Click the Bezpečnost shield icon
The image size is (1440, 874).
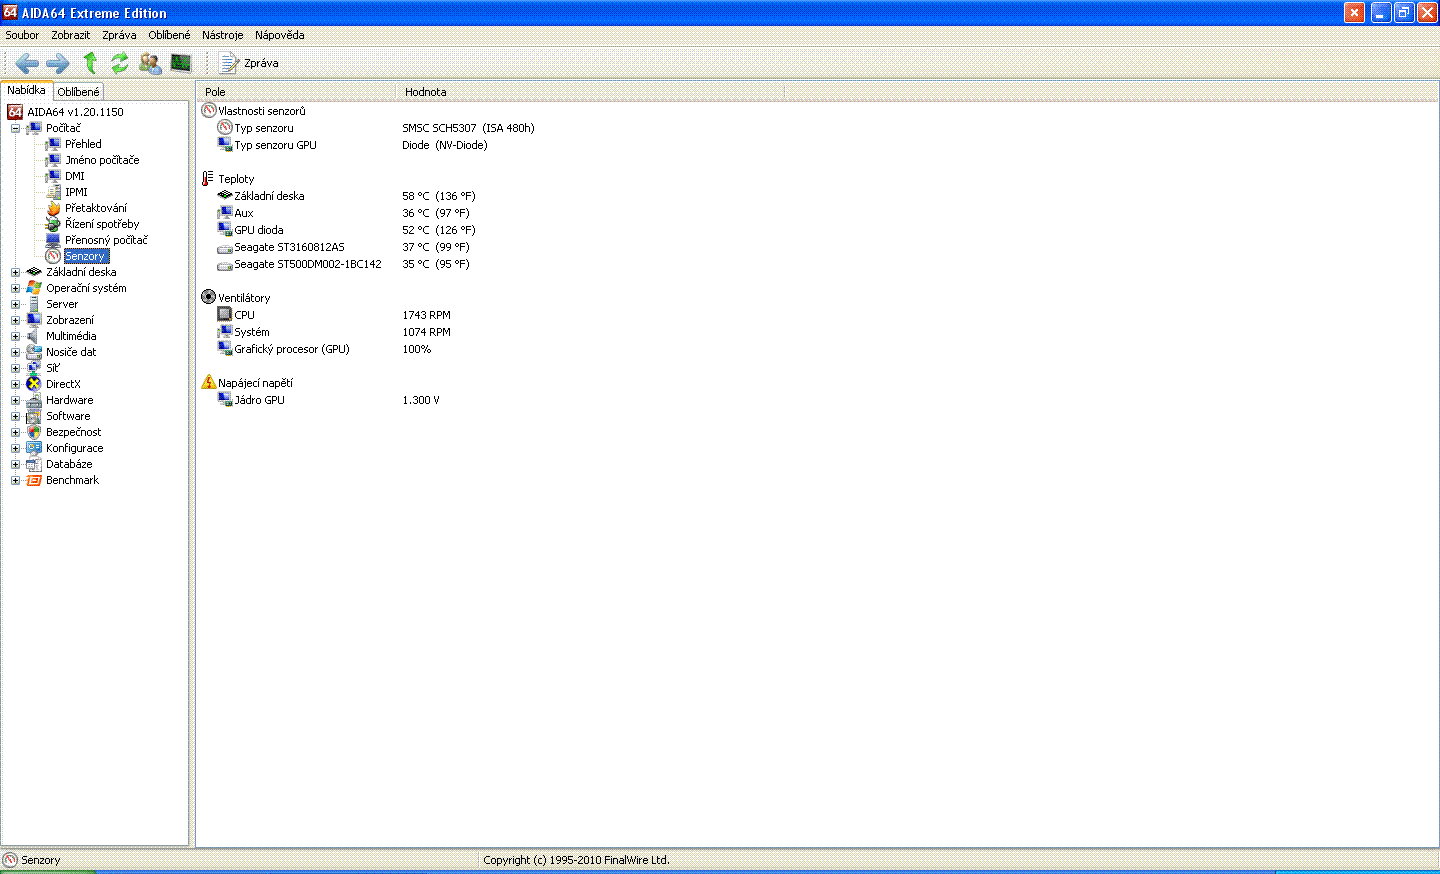coord(34,432)
